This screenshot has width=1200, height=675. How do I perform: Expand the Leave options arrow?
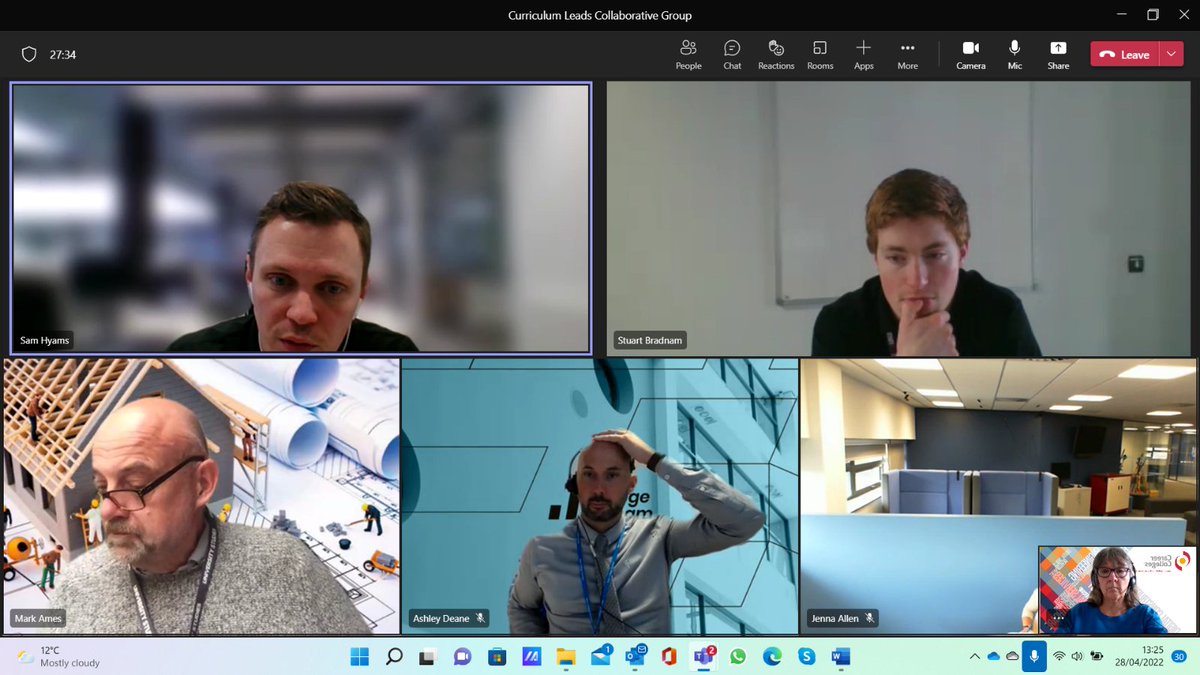point(1171,55)
